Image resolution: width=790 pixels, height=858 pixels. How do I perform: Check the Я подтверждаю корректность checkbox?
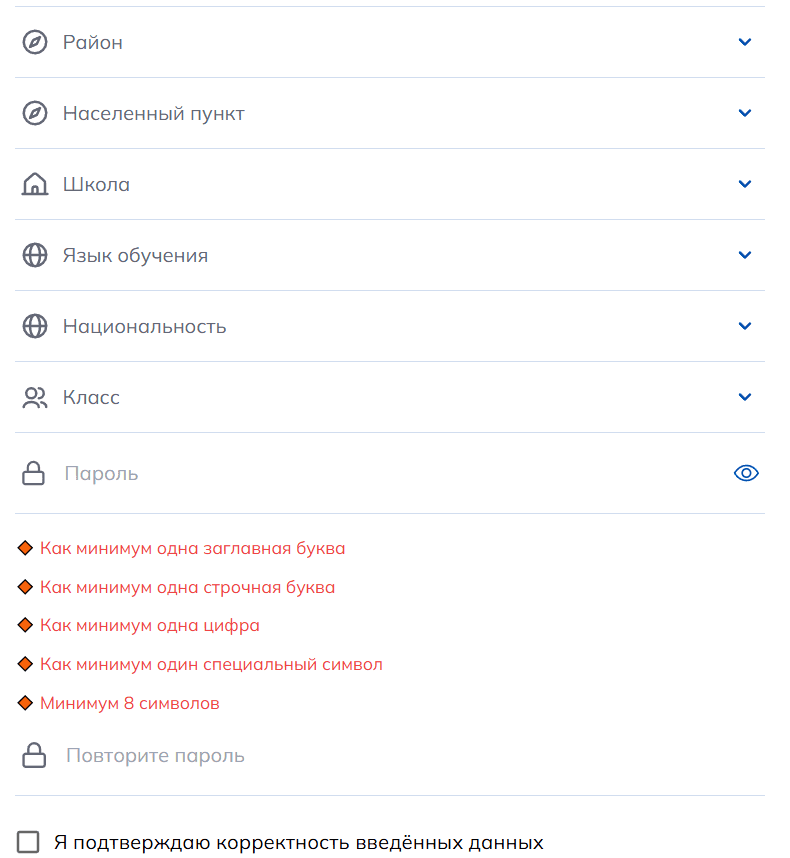point(28,842)
